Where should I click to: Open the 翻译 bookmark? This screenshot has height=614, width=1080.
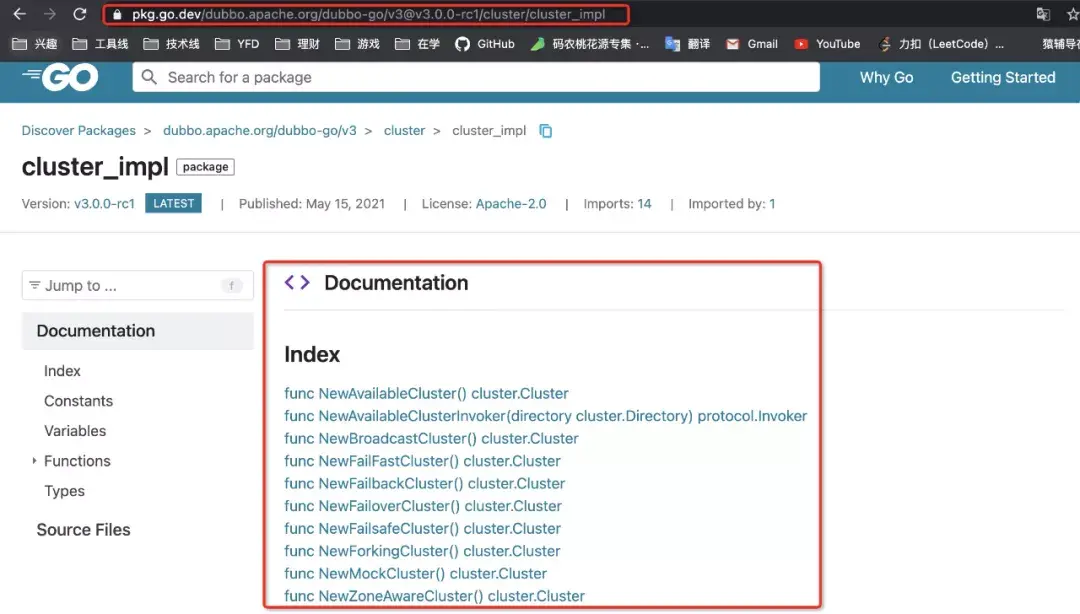(687, 44)
